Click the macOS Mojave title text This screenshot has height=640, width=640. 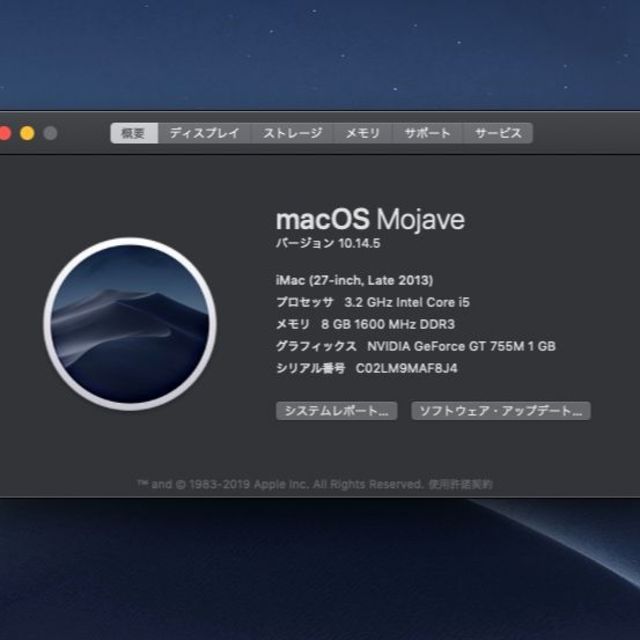[370, 220]
